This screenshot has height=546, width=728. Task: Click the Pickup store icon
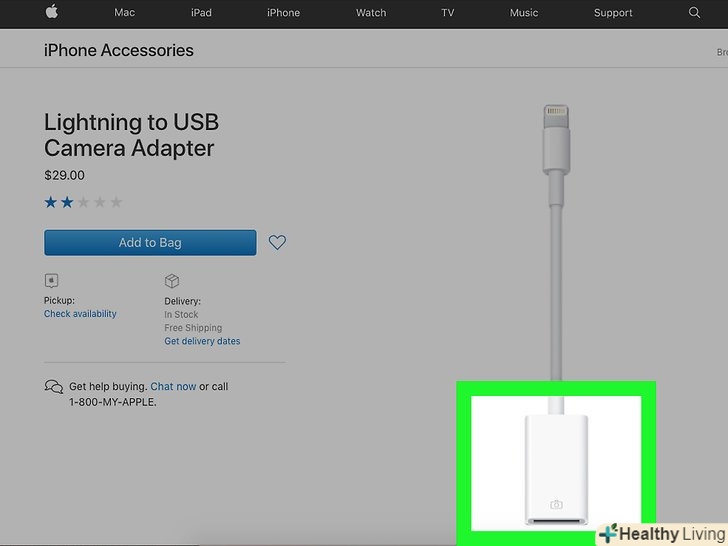pyautogui.click(x=52, y=280)
